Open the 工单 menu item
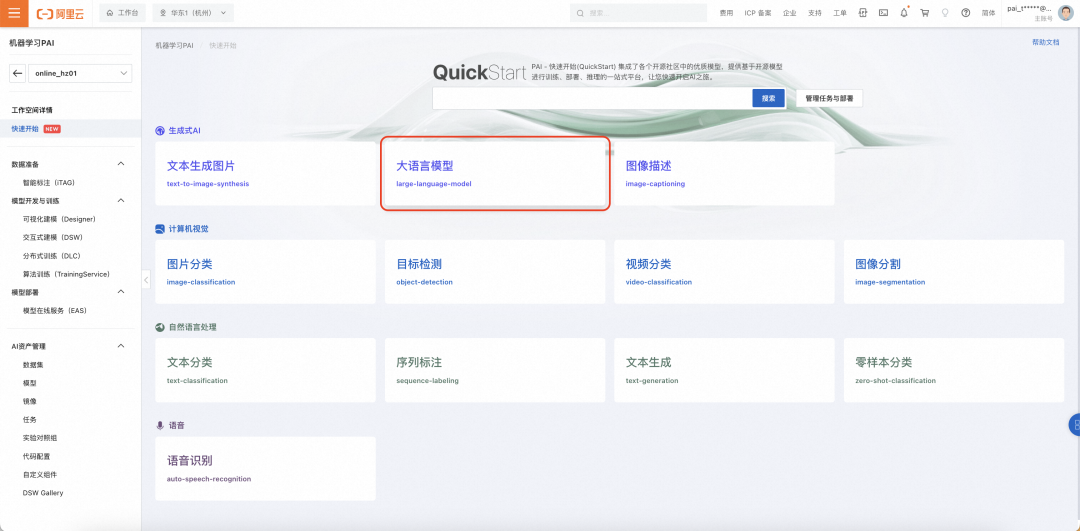The width and height of the screenshot is (1080, 531). [840, 13]
